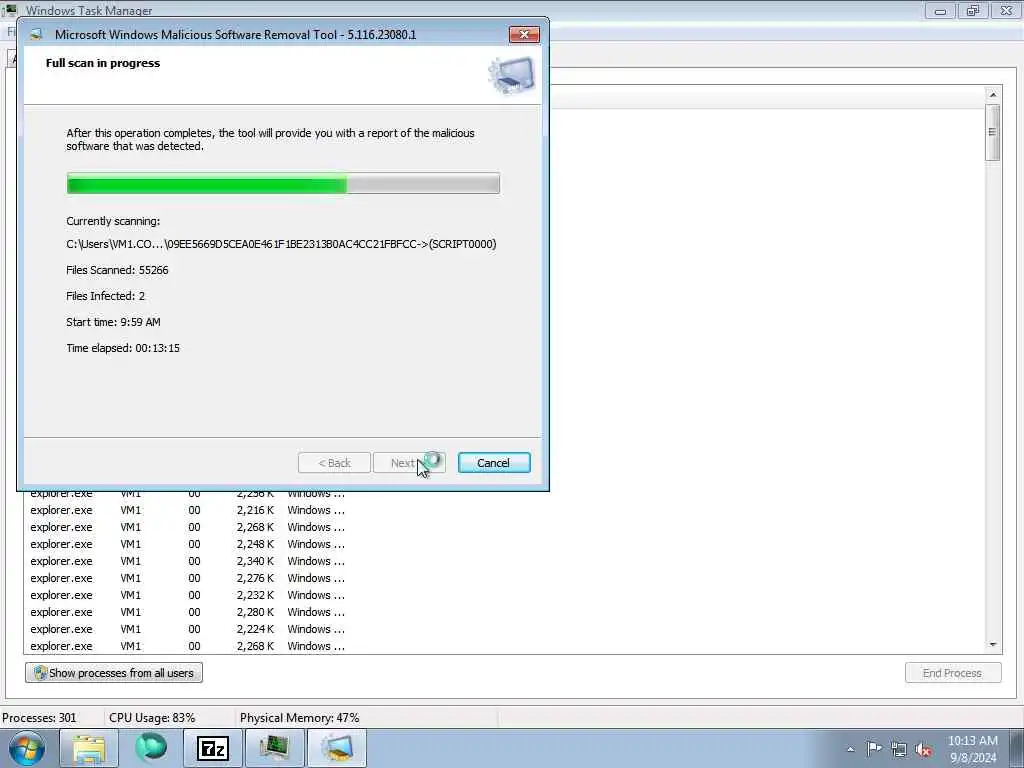Click the greyed-out Next button
1024x768 pixels.
click(x=409, y=463)
